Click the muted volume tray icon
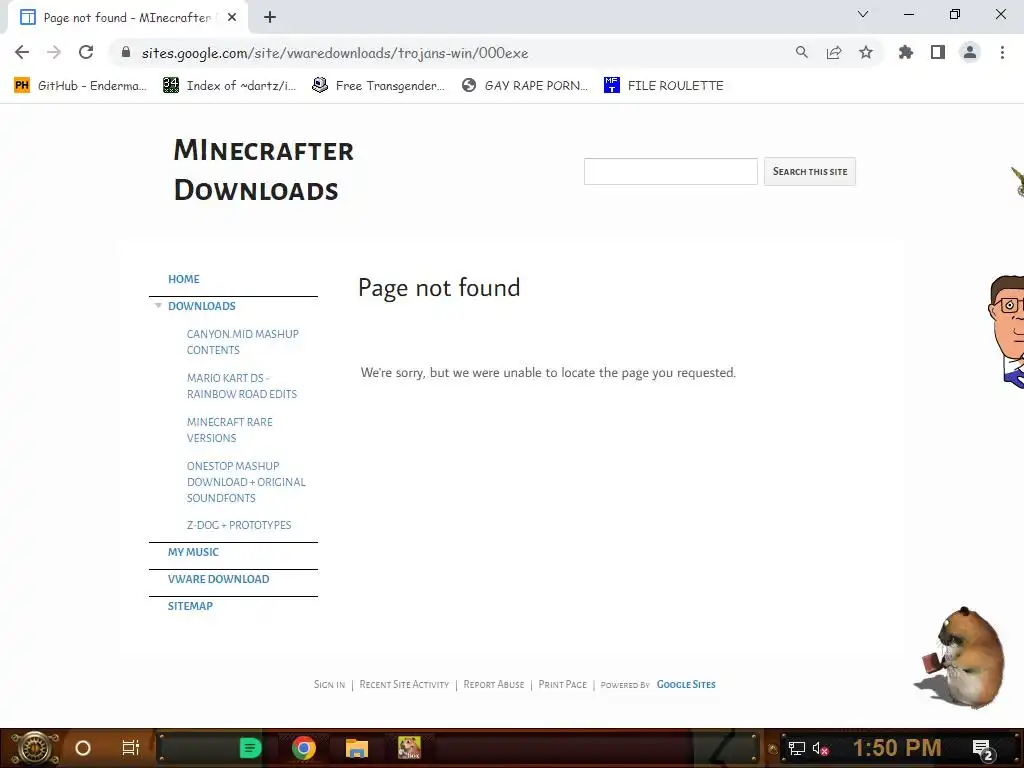The width and height of the screenshot is (1024, 768). tap(821, 748)
